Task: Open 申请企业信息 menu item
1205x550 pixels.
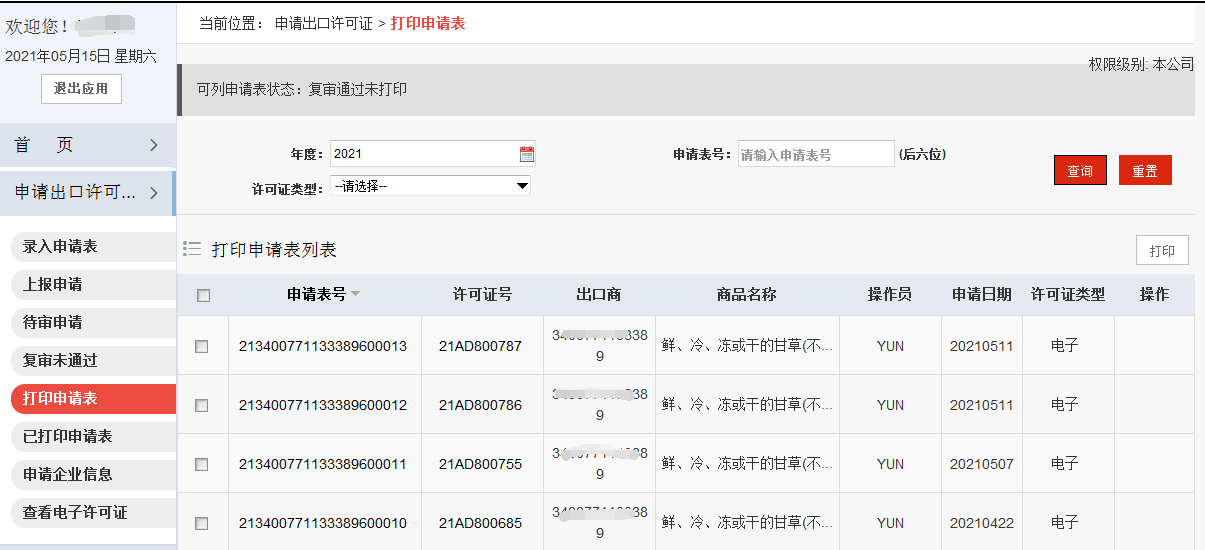Action: point(93,474)
